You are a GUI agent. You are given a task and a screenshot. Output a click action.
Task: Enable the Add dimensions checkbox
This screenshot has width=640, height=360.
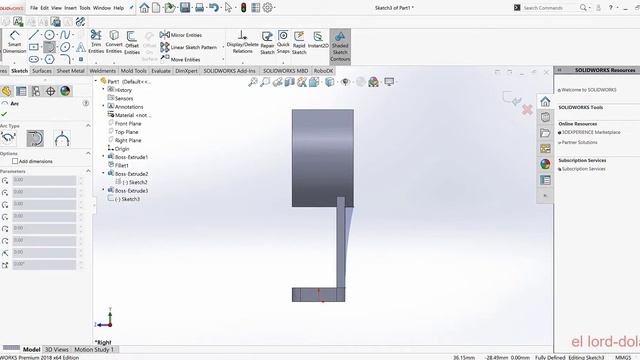point(15,161)
